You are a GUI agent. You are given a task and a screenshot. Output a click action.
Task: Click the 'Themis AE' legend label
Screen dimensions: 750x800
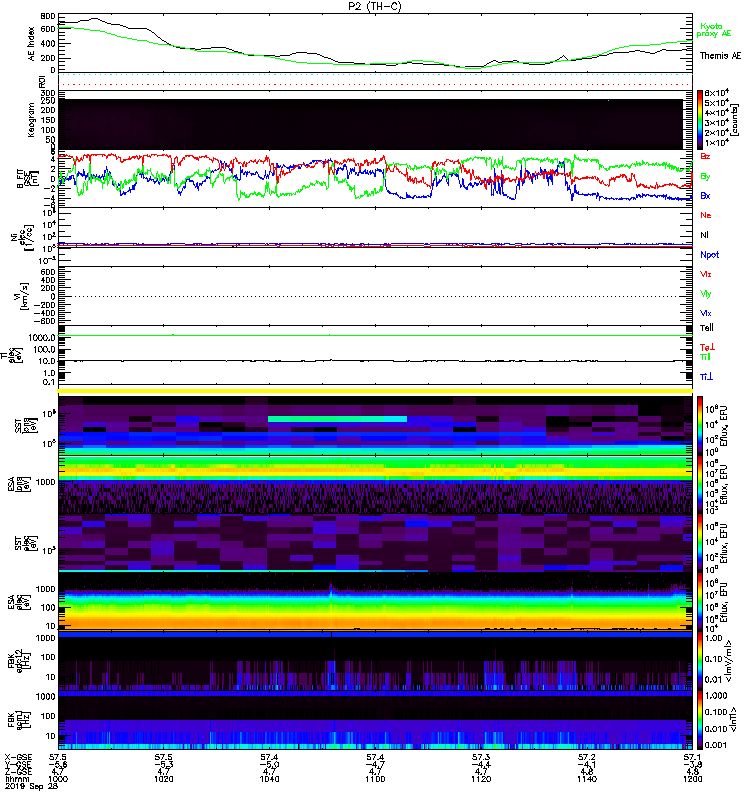click(x=720, y=56)
